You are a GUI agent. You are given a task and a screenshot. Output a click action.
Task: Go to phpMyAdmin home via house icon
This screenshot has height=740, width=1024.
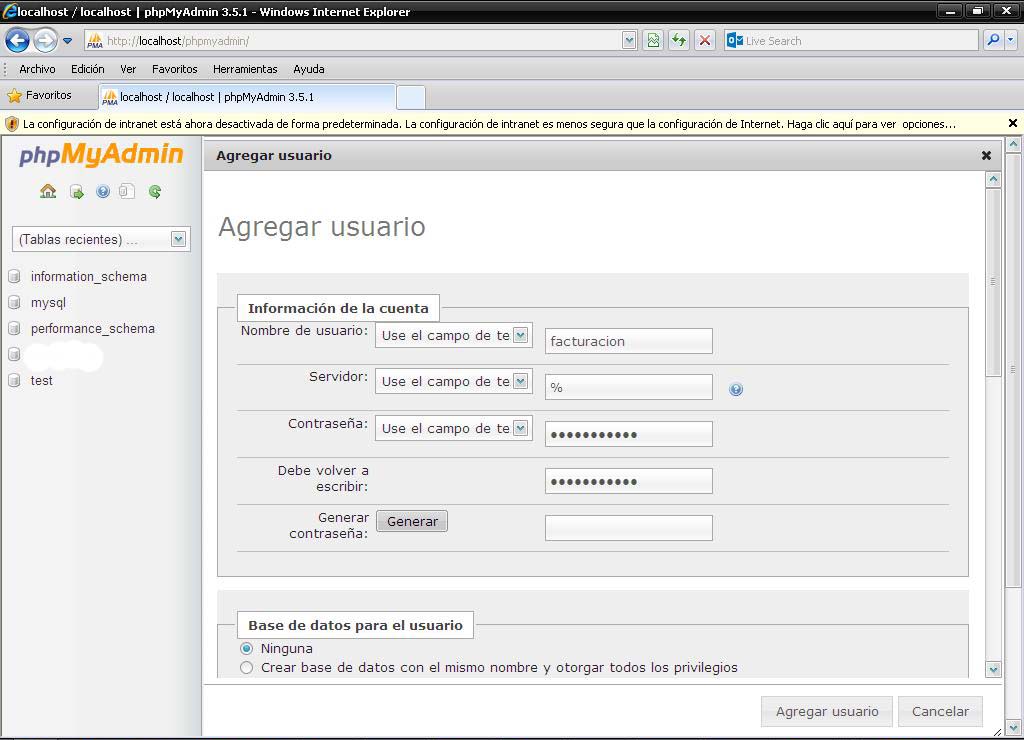coord(48,191)
